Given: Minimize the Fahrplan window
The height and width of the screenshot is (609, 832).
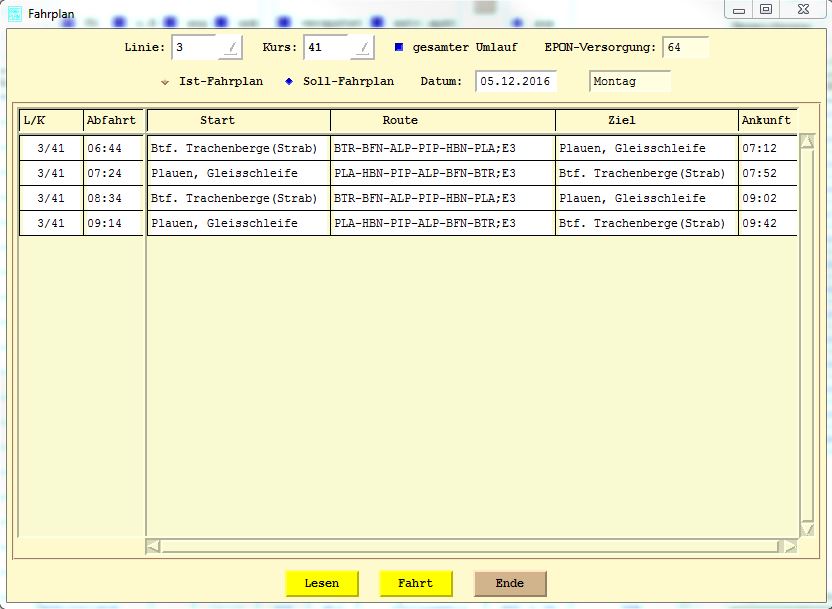Looking at the screenshot, I should point(740,9).
